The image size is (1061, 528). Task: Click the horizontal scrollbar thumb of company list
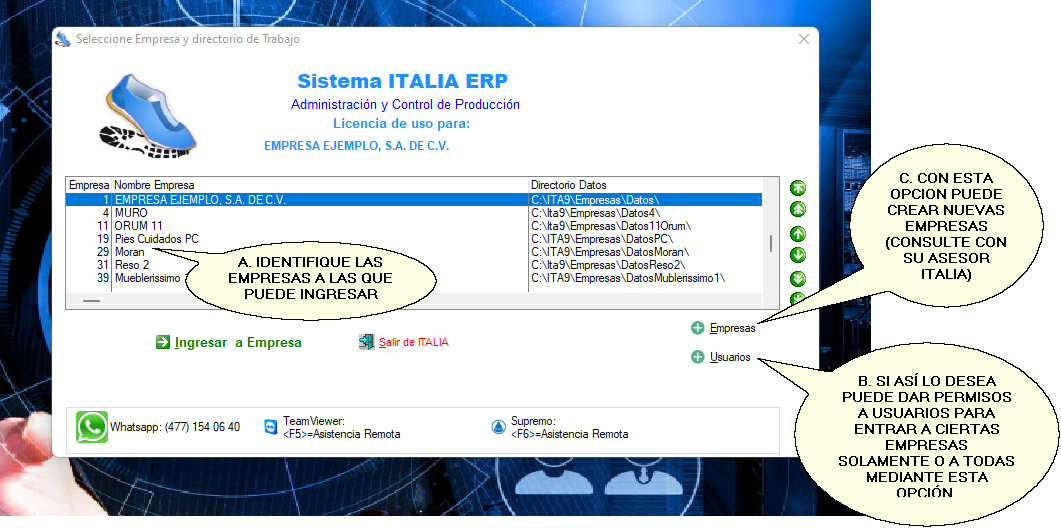[91, 301]
